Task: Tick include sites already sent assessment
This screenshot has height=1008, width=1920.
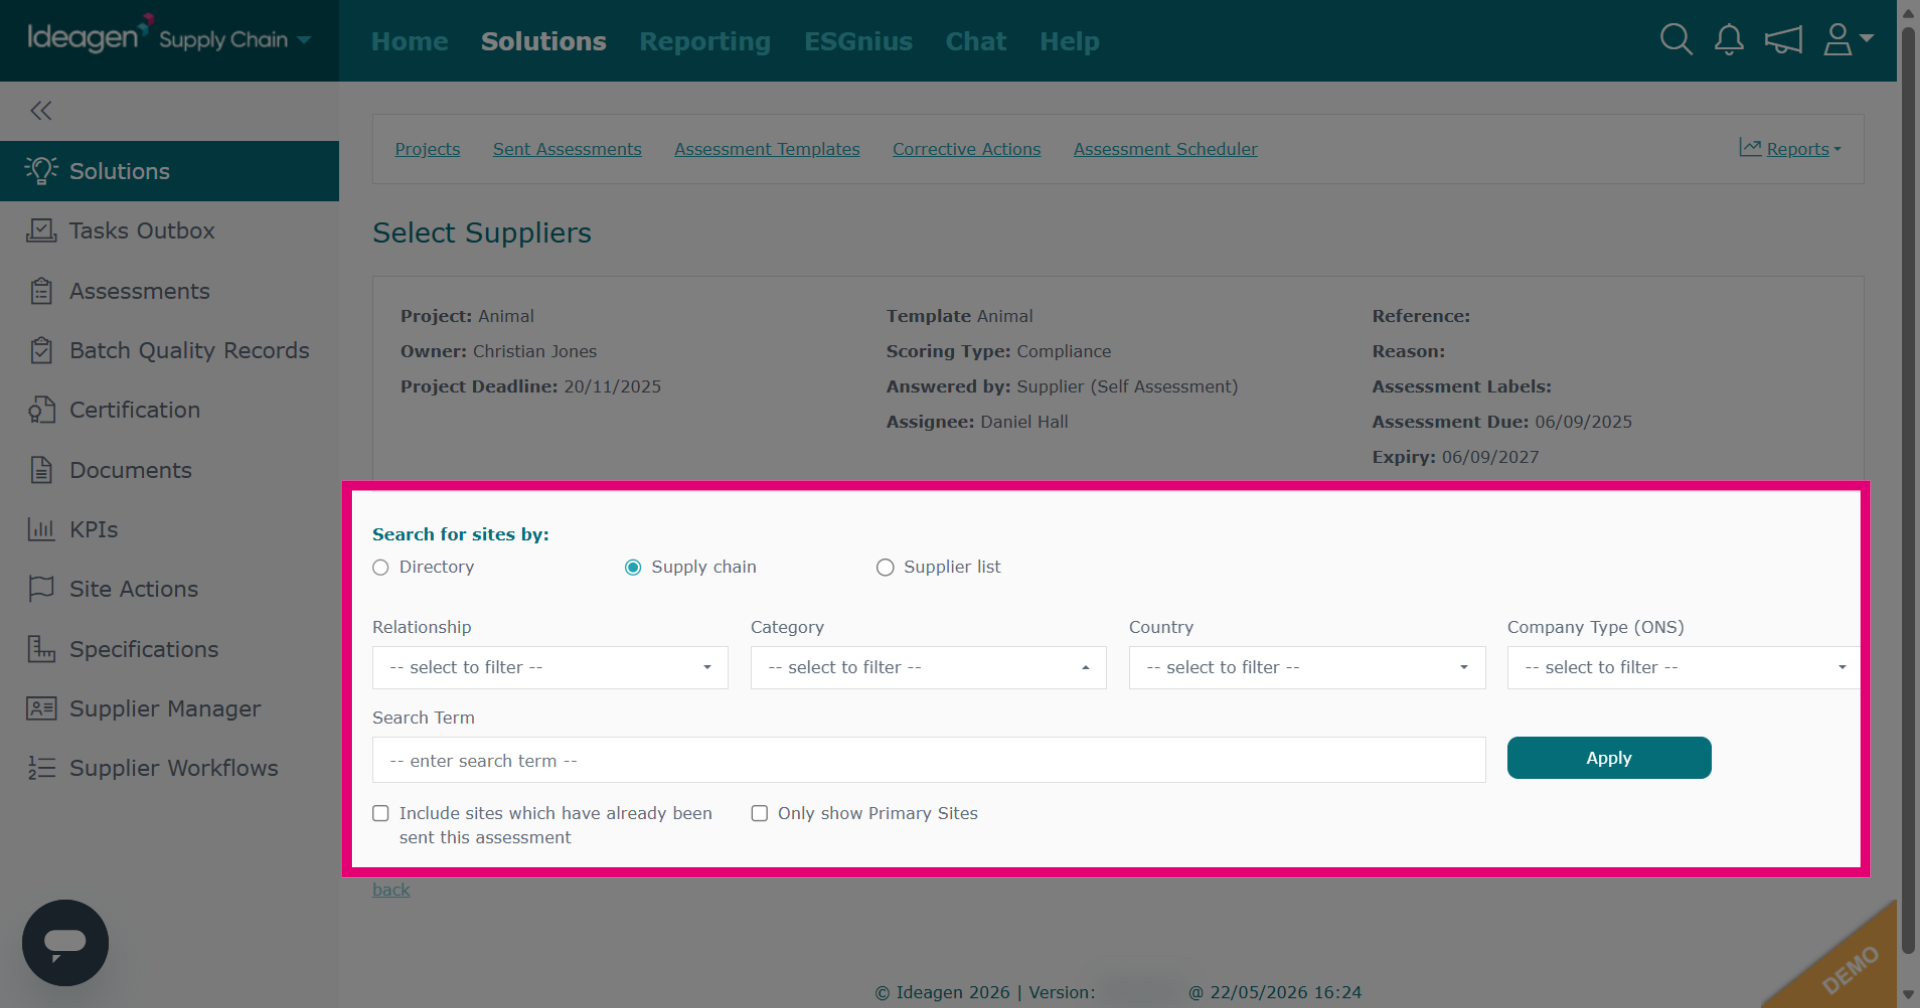Action: (x=381, y=814)
